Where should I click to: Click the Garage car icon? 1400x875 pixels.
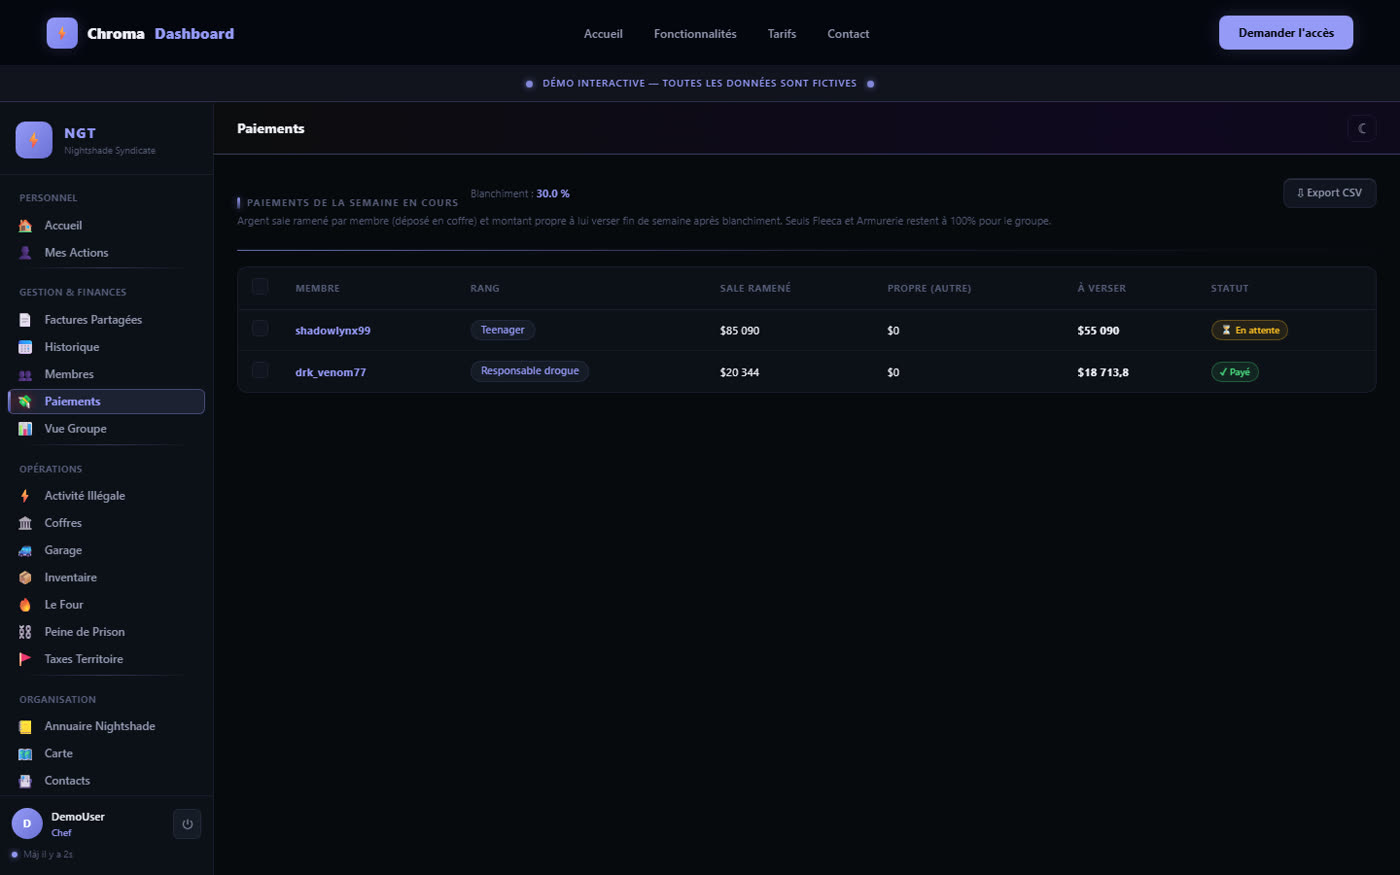25,550
